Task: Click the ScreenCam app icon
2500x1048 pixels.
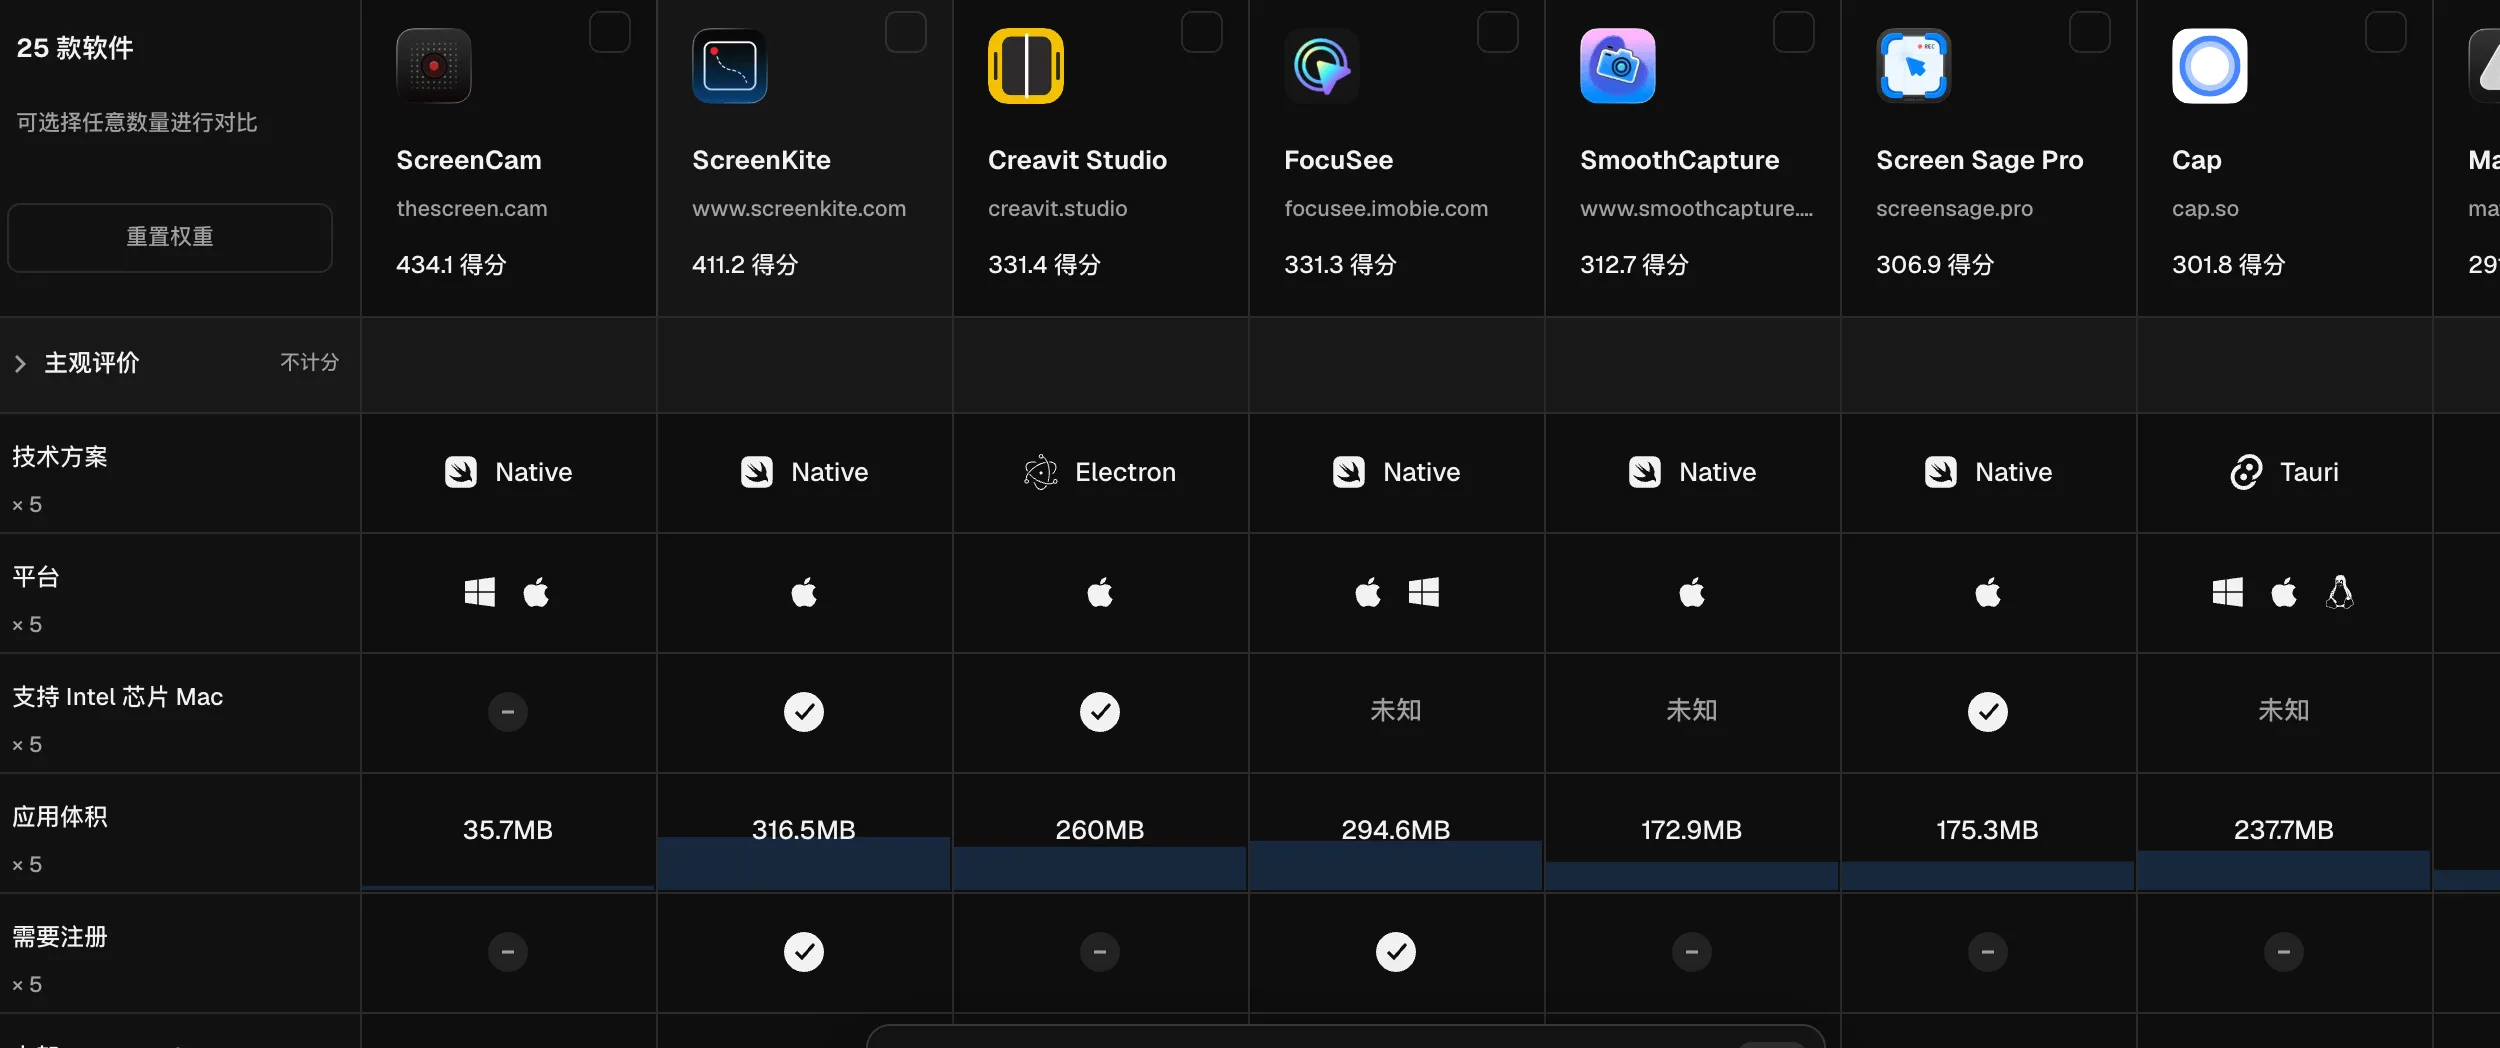Action: point(433,66)
